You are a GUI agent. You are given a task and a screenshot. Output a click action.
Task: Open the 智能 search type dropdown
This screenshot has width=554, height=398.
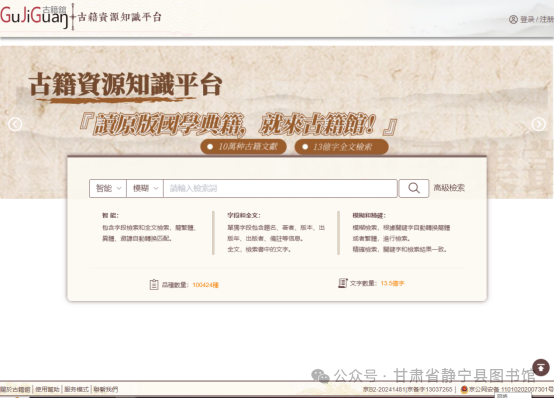click(108, 188)
